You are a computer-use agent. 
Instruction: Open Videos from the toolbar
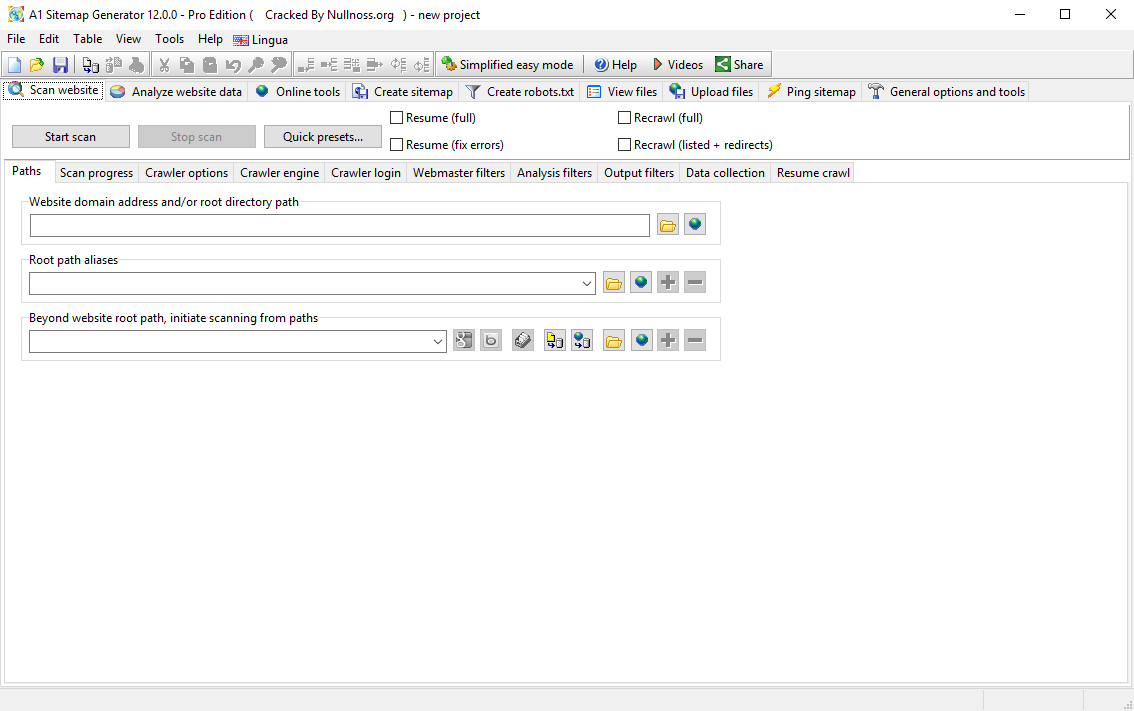pos(678,65)
